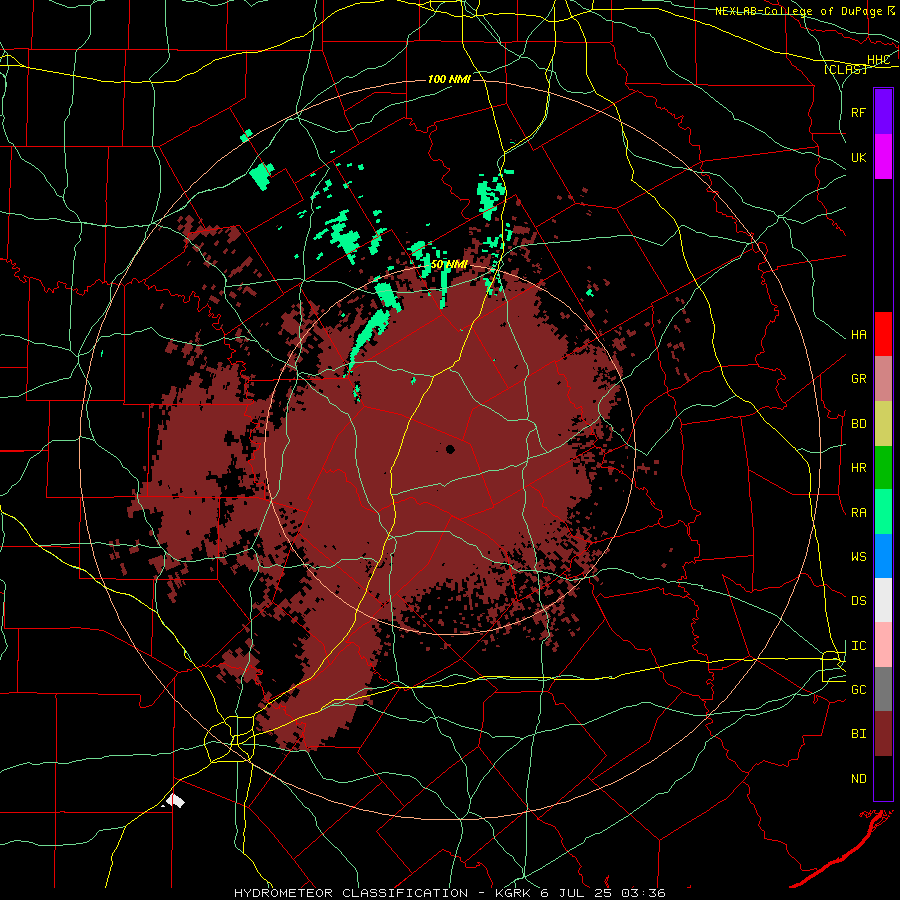
Task: Click the IC legend label
Action: pyautogui.click(x=858, y=646)
